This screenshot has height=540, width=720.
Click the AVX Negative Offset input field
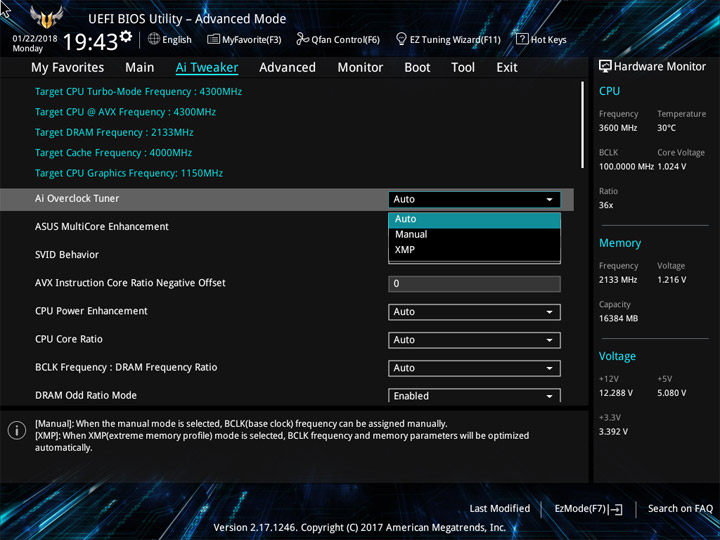pyautogui.click(x=474, y=284)
